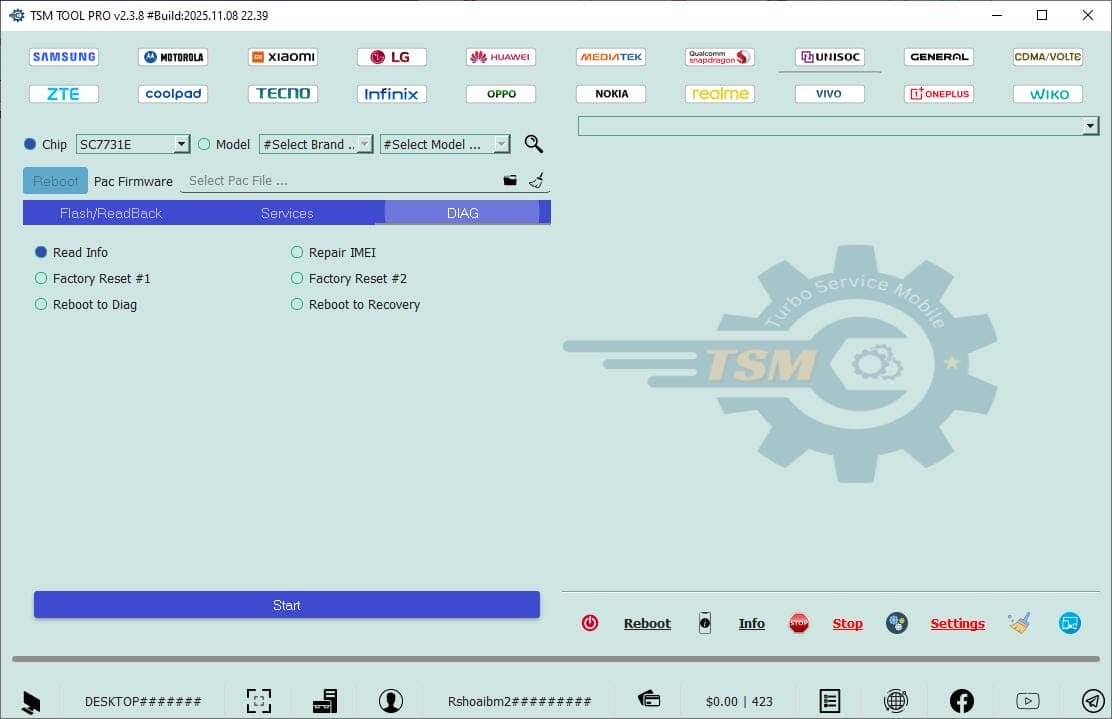Click the phone info icon between Reboot and Info
Viewport: 1112px width, 719px height.
(x=705, y=622)
